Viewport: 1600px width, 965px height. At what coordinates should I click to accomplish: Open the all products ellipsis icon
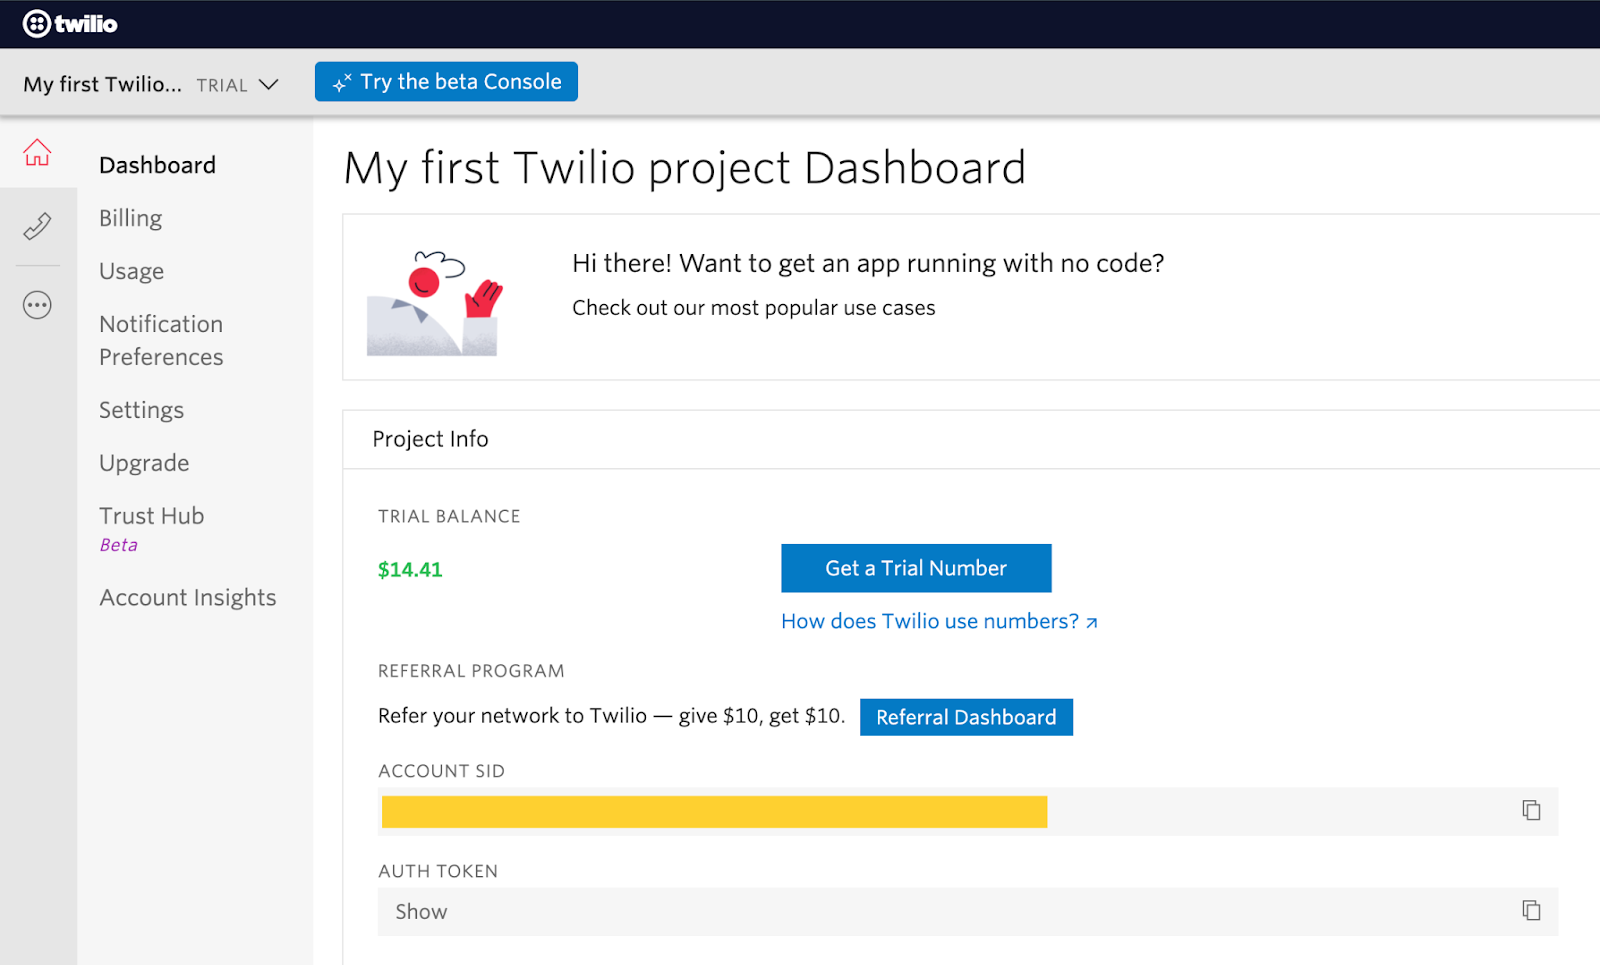(37, 305)
